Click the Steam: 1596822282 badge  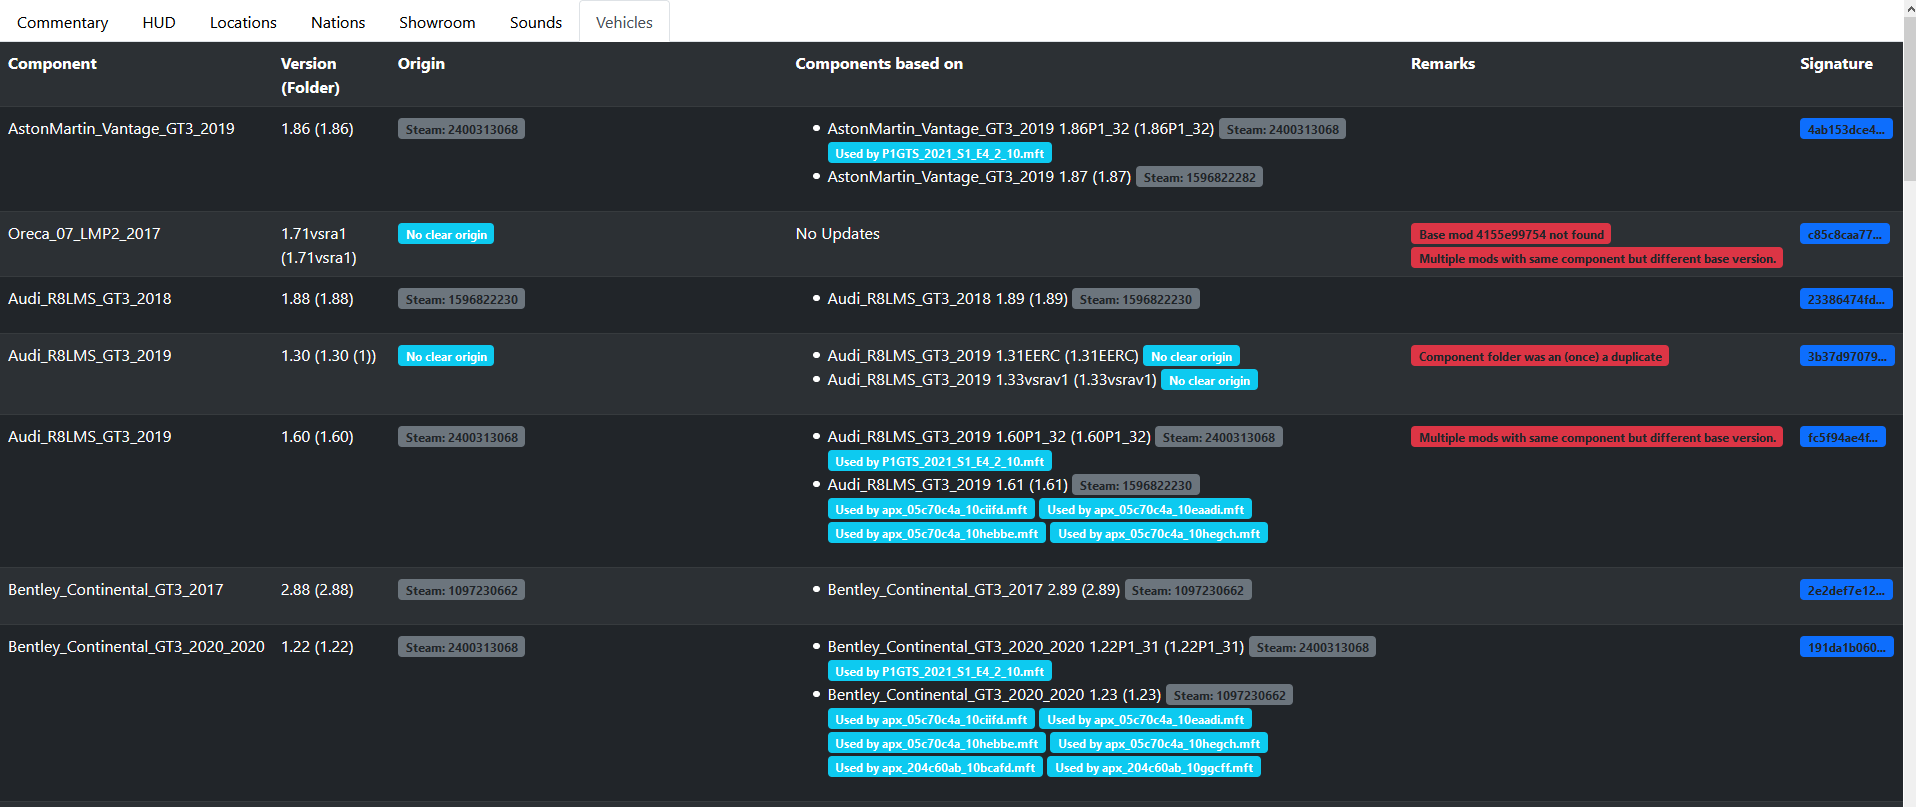click(1199, 177)
